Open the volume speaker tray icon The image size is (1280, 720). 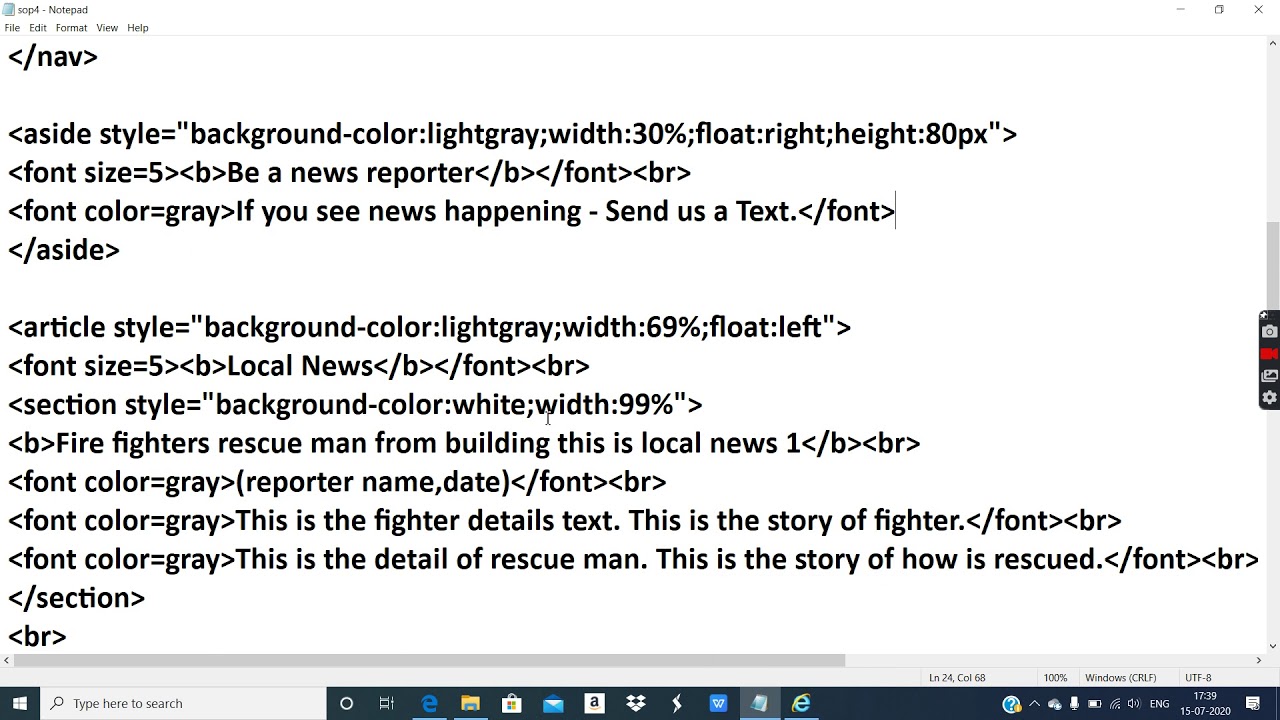[x=1133, y=704]
